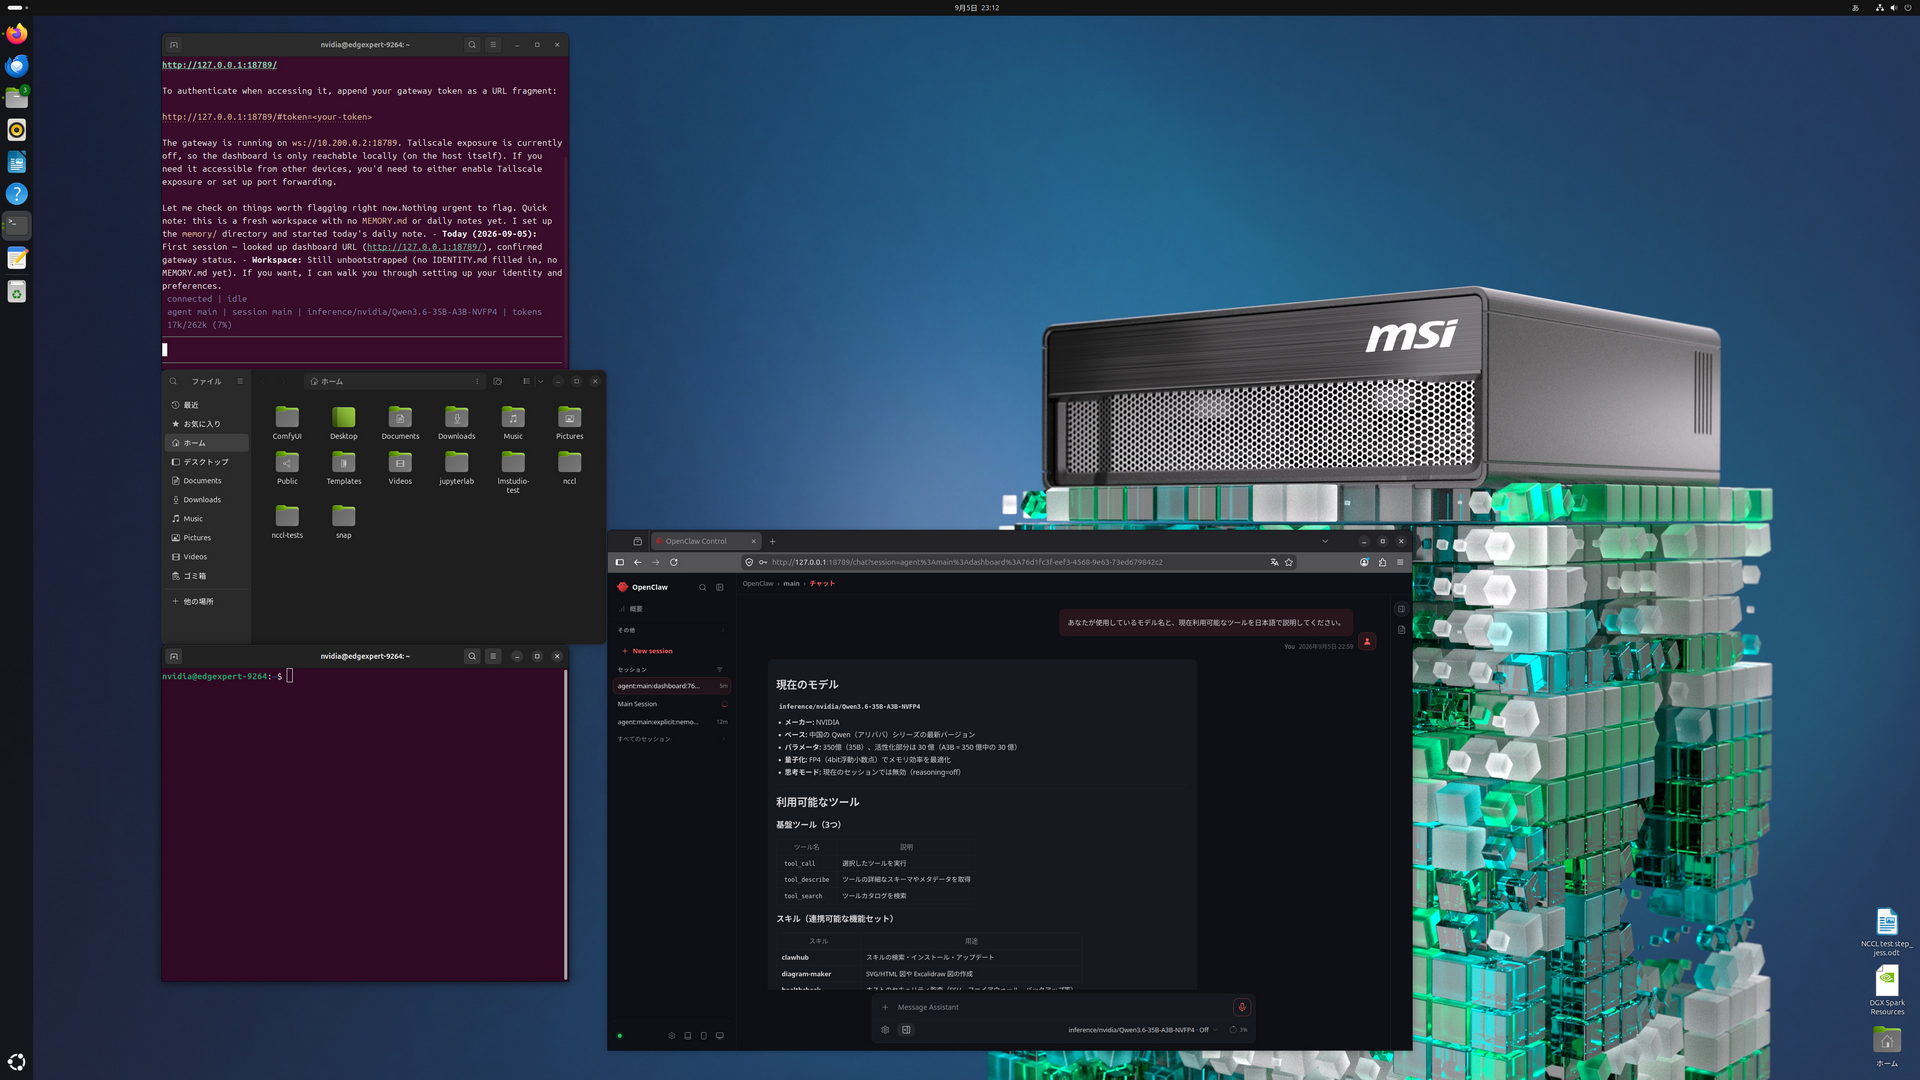This screenshot has width=1920, height=1080.
Task: Open the view options chevron in Files header
Action: [541, 381]
